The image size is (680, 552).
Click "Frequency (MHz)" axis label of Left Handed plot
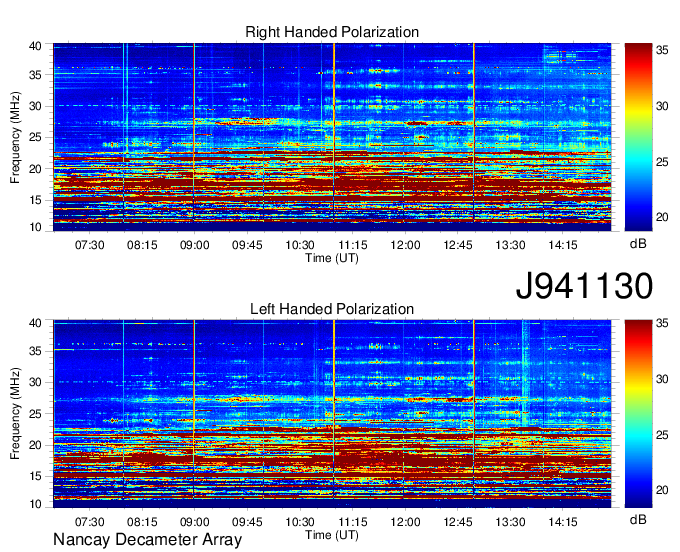tap(15, 414)
